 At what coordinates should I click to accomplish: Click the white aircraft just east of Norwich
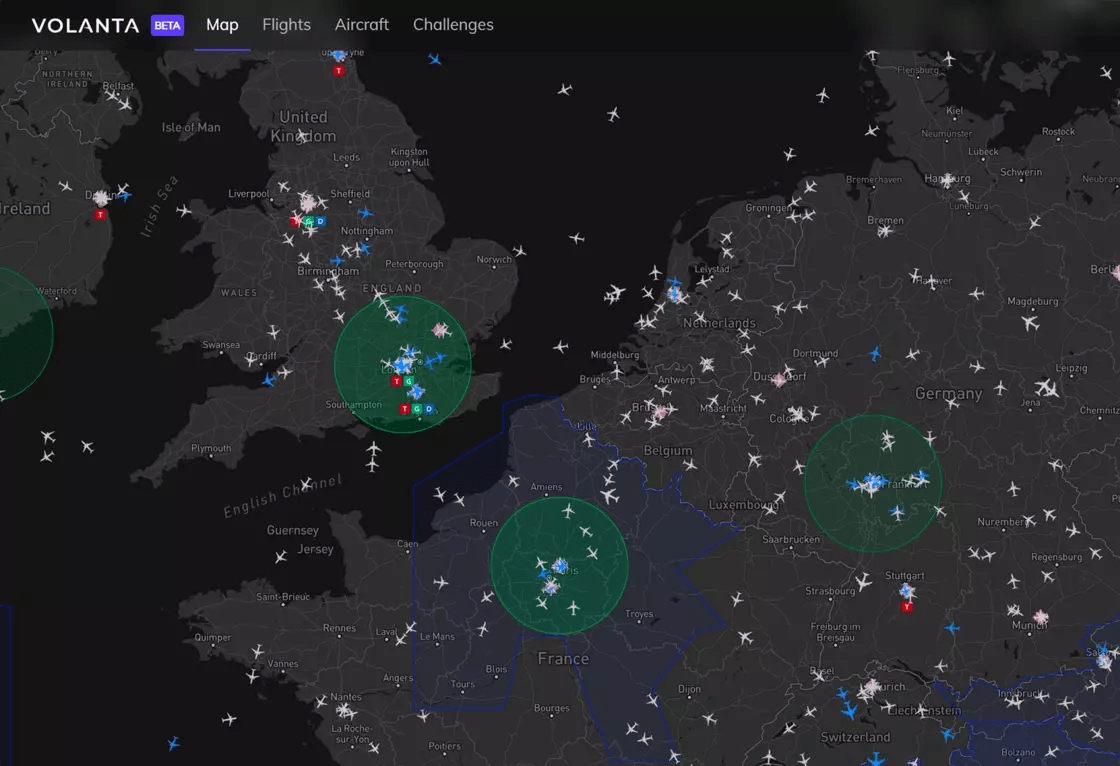pos(519,251)
